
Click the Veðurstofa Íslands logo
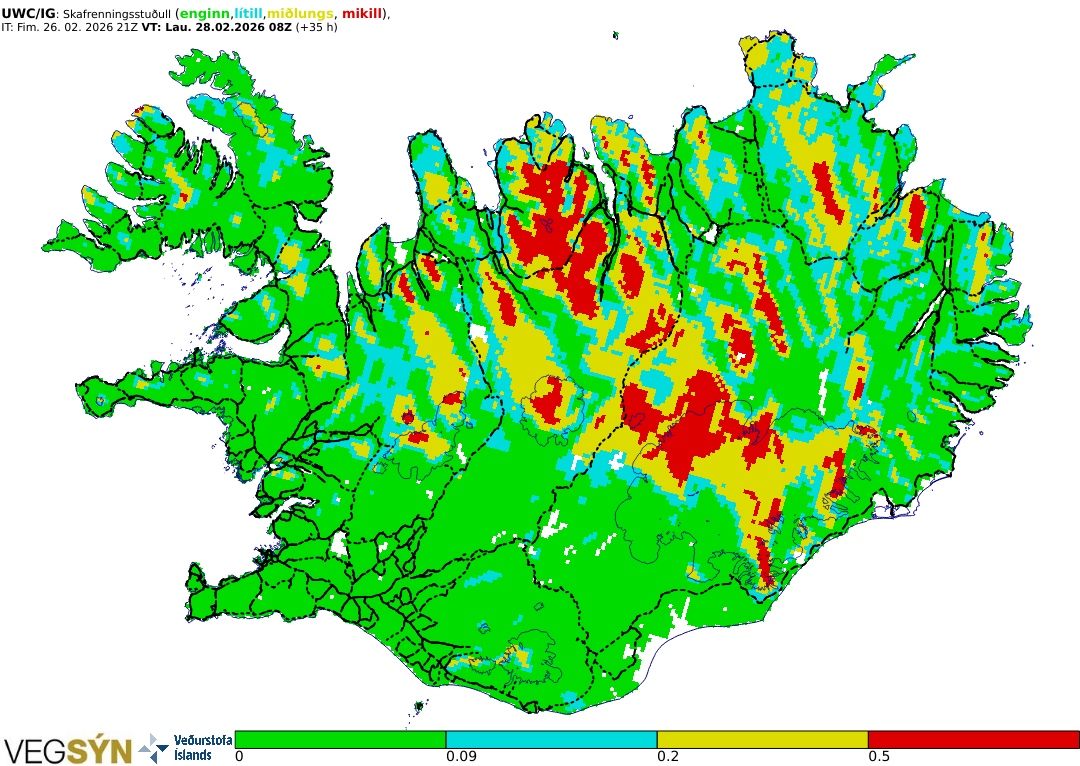pos(187,748)
